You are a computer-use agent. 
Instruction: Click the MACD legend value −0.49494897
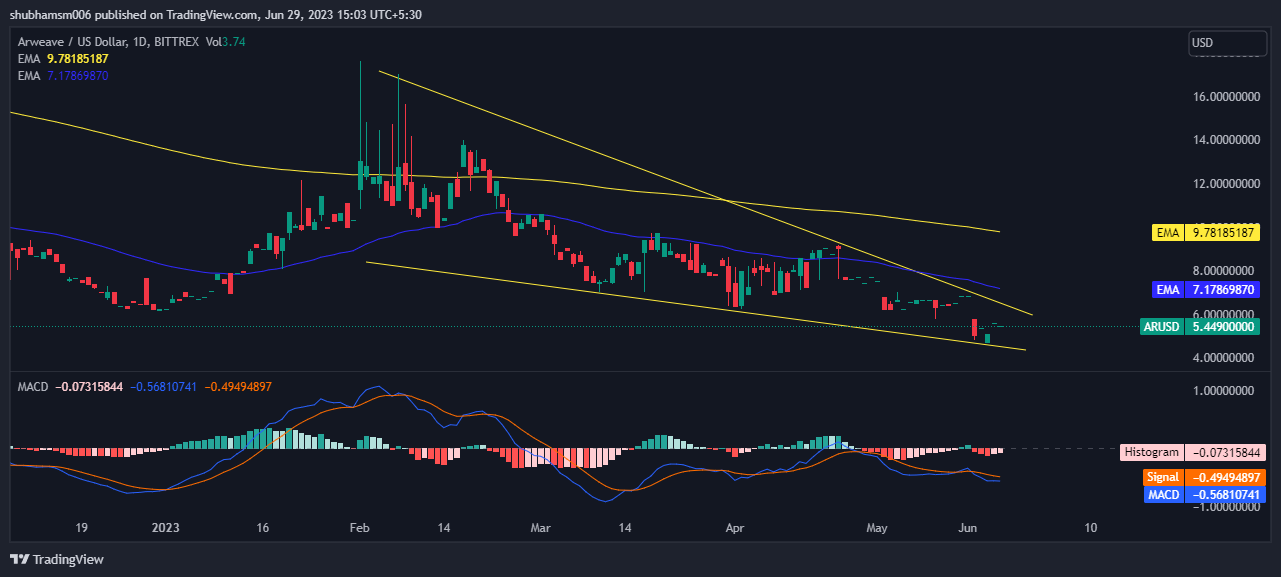click(238, 386)
